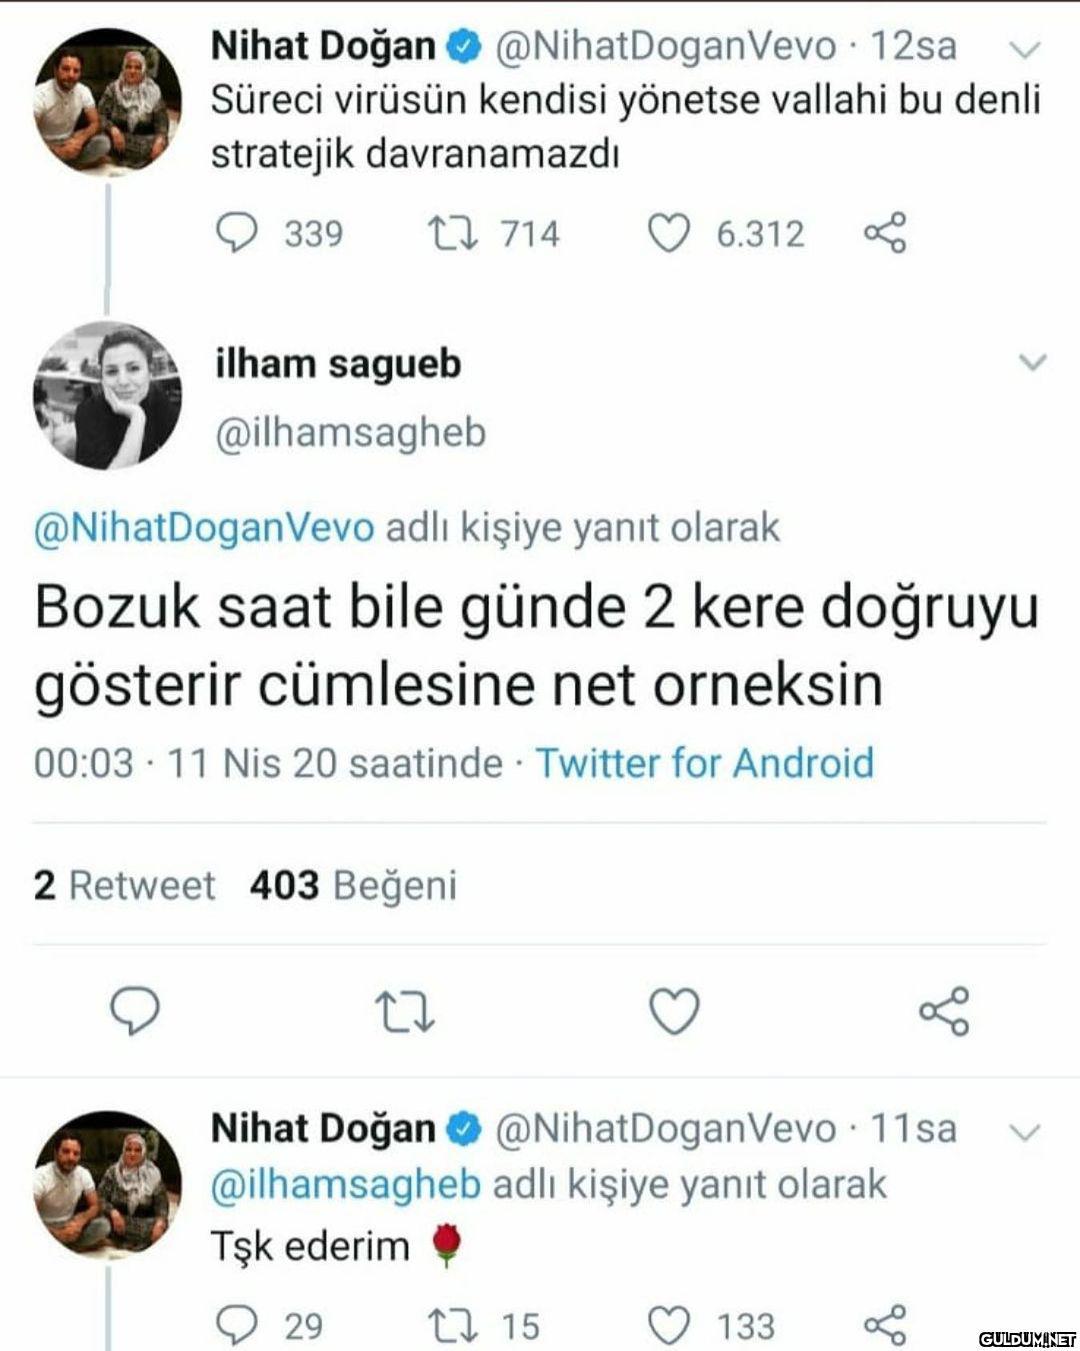View the 403 Beğeni likes list
Screen dimensions: 1080x1351
click(x=353, y=885)
